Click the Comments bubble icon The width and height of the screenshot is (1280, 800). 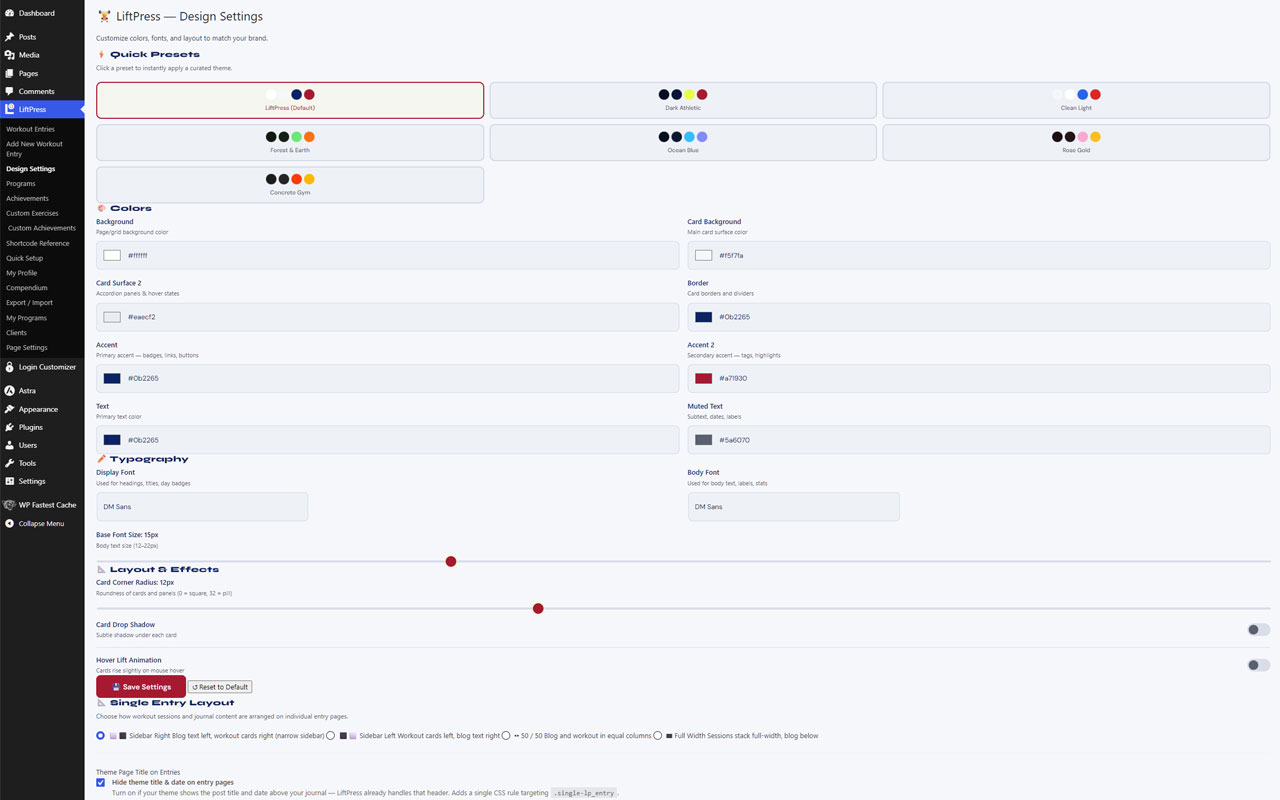(x=10, y=91)
